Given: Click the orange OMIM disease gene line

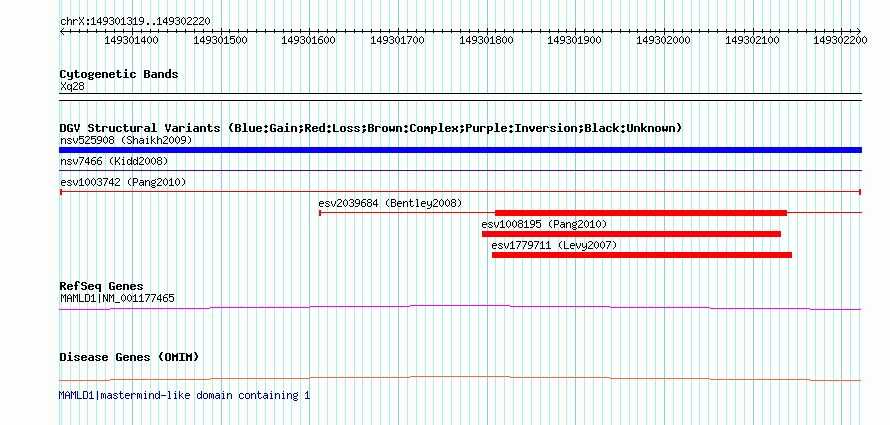Looking at the screenshot, I should [460, 378].
